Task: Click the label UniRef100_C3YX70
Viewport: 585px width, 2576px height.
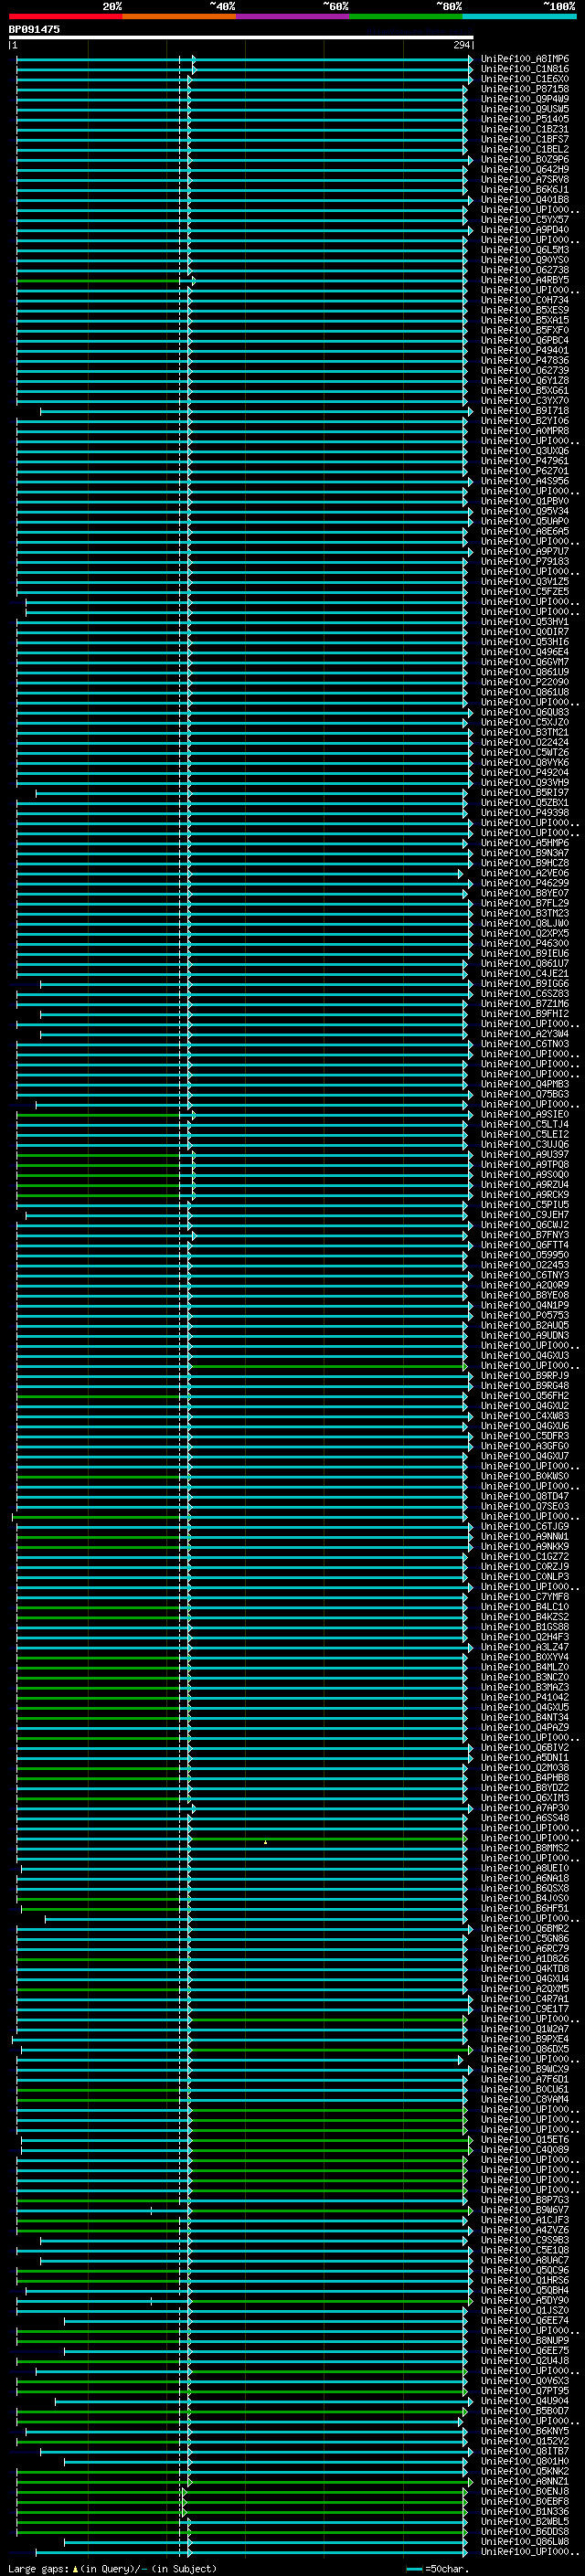Action: (525, 400)
